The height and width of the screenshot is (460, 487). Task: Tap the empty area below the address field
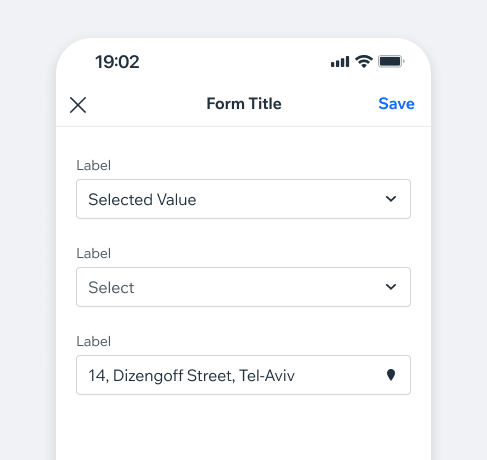click(x=243, y=428)
